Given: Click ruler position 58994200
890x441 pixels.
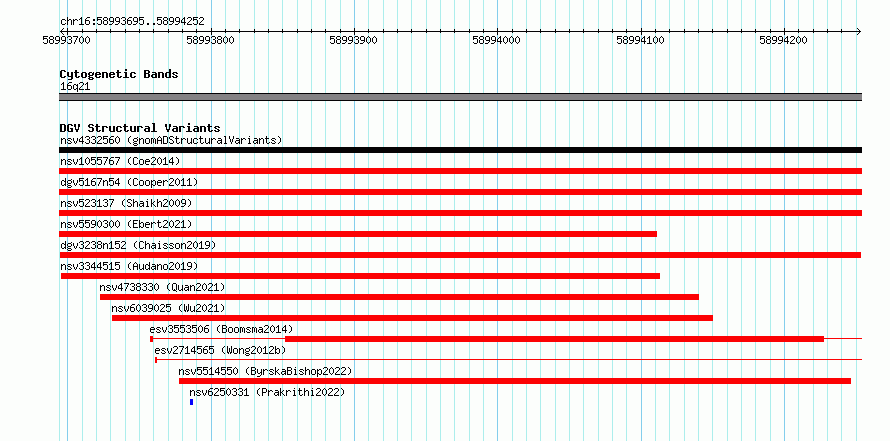Looking at the screenshot, I should coord(783,40).
